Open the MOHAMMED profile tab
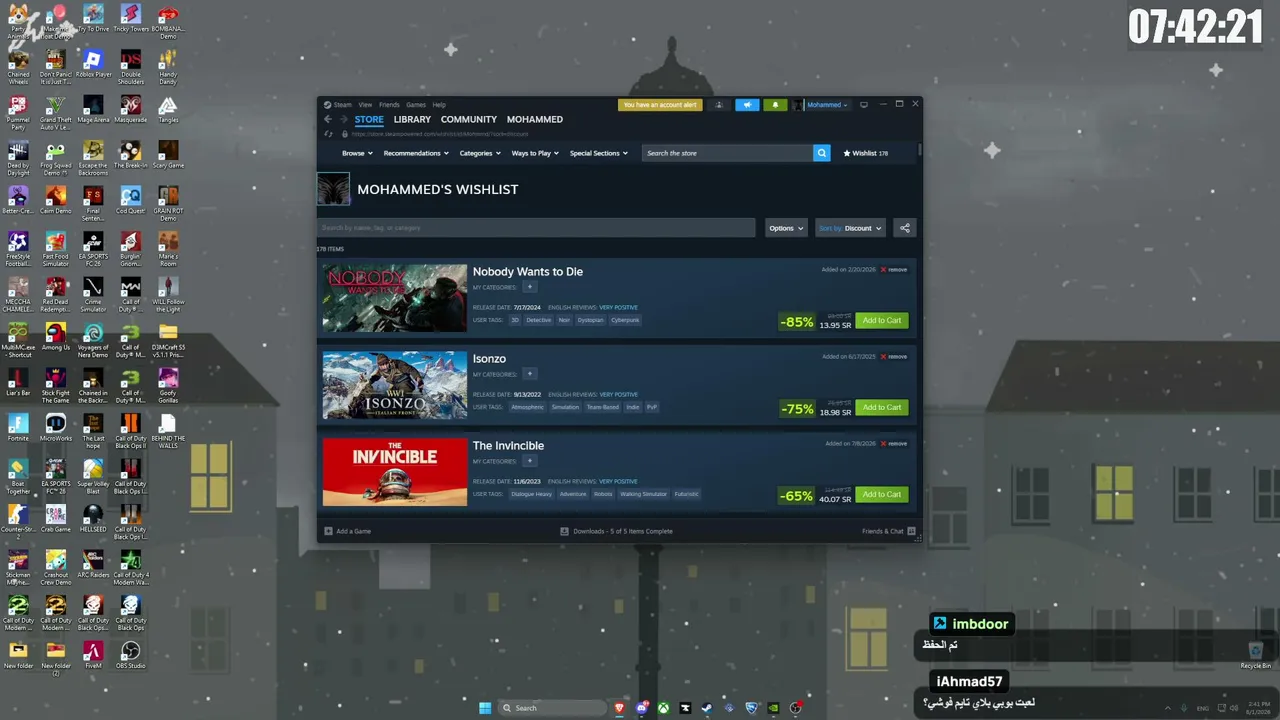The image size is (1280, 720). point(535,119)
